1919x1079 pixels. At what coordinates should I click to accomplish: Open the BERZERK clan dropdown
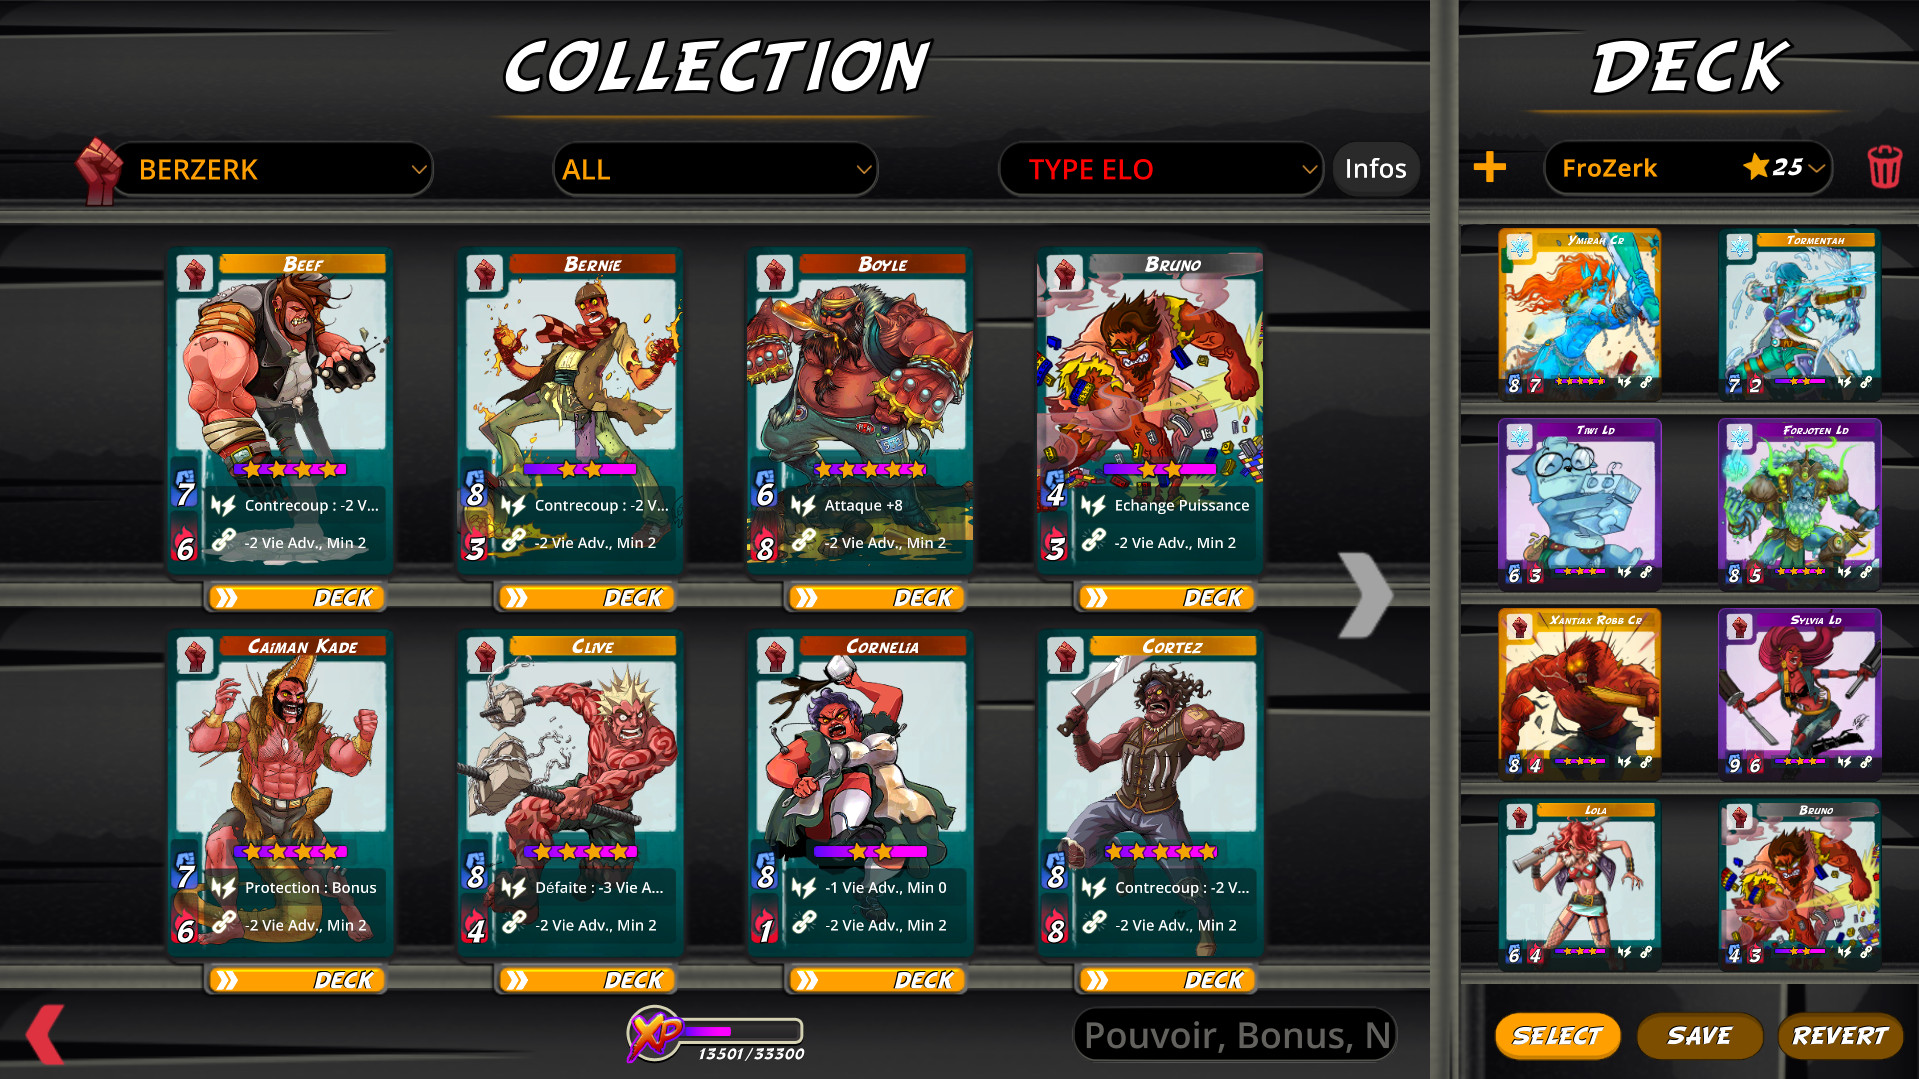(x=272, y=170)
